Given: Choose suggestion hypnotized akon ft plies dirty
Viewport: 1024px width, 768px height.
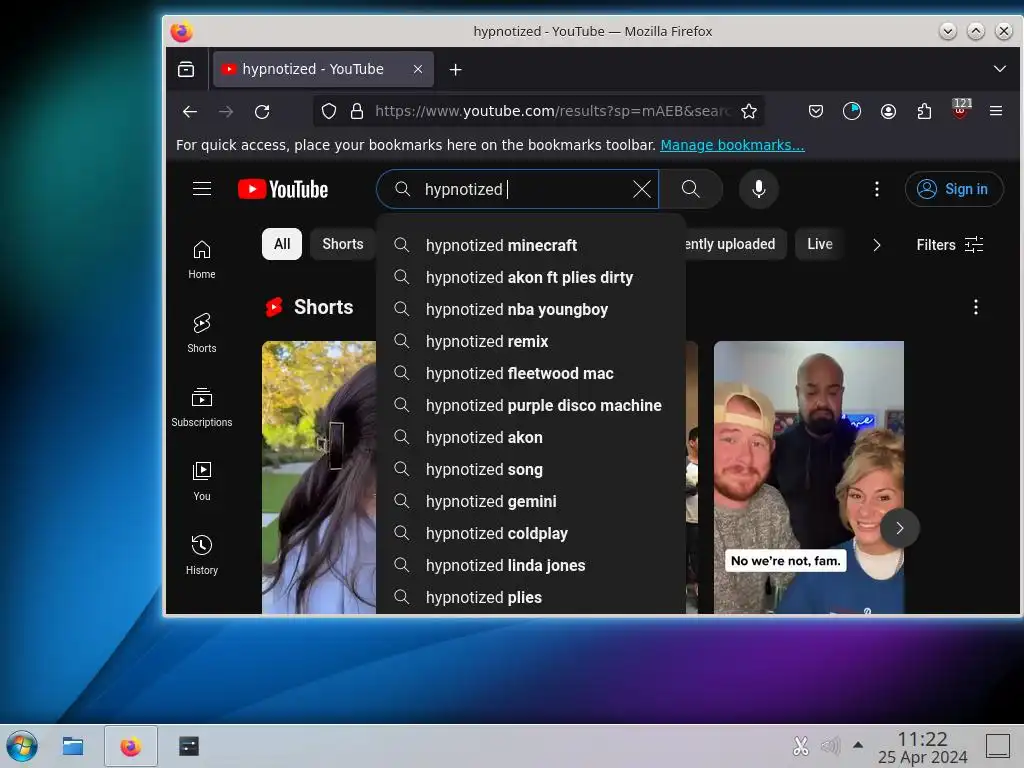Looking at the screenshot, I should [531, 278].
